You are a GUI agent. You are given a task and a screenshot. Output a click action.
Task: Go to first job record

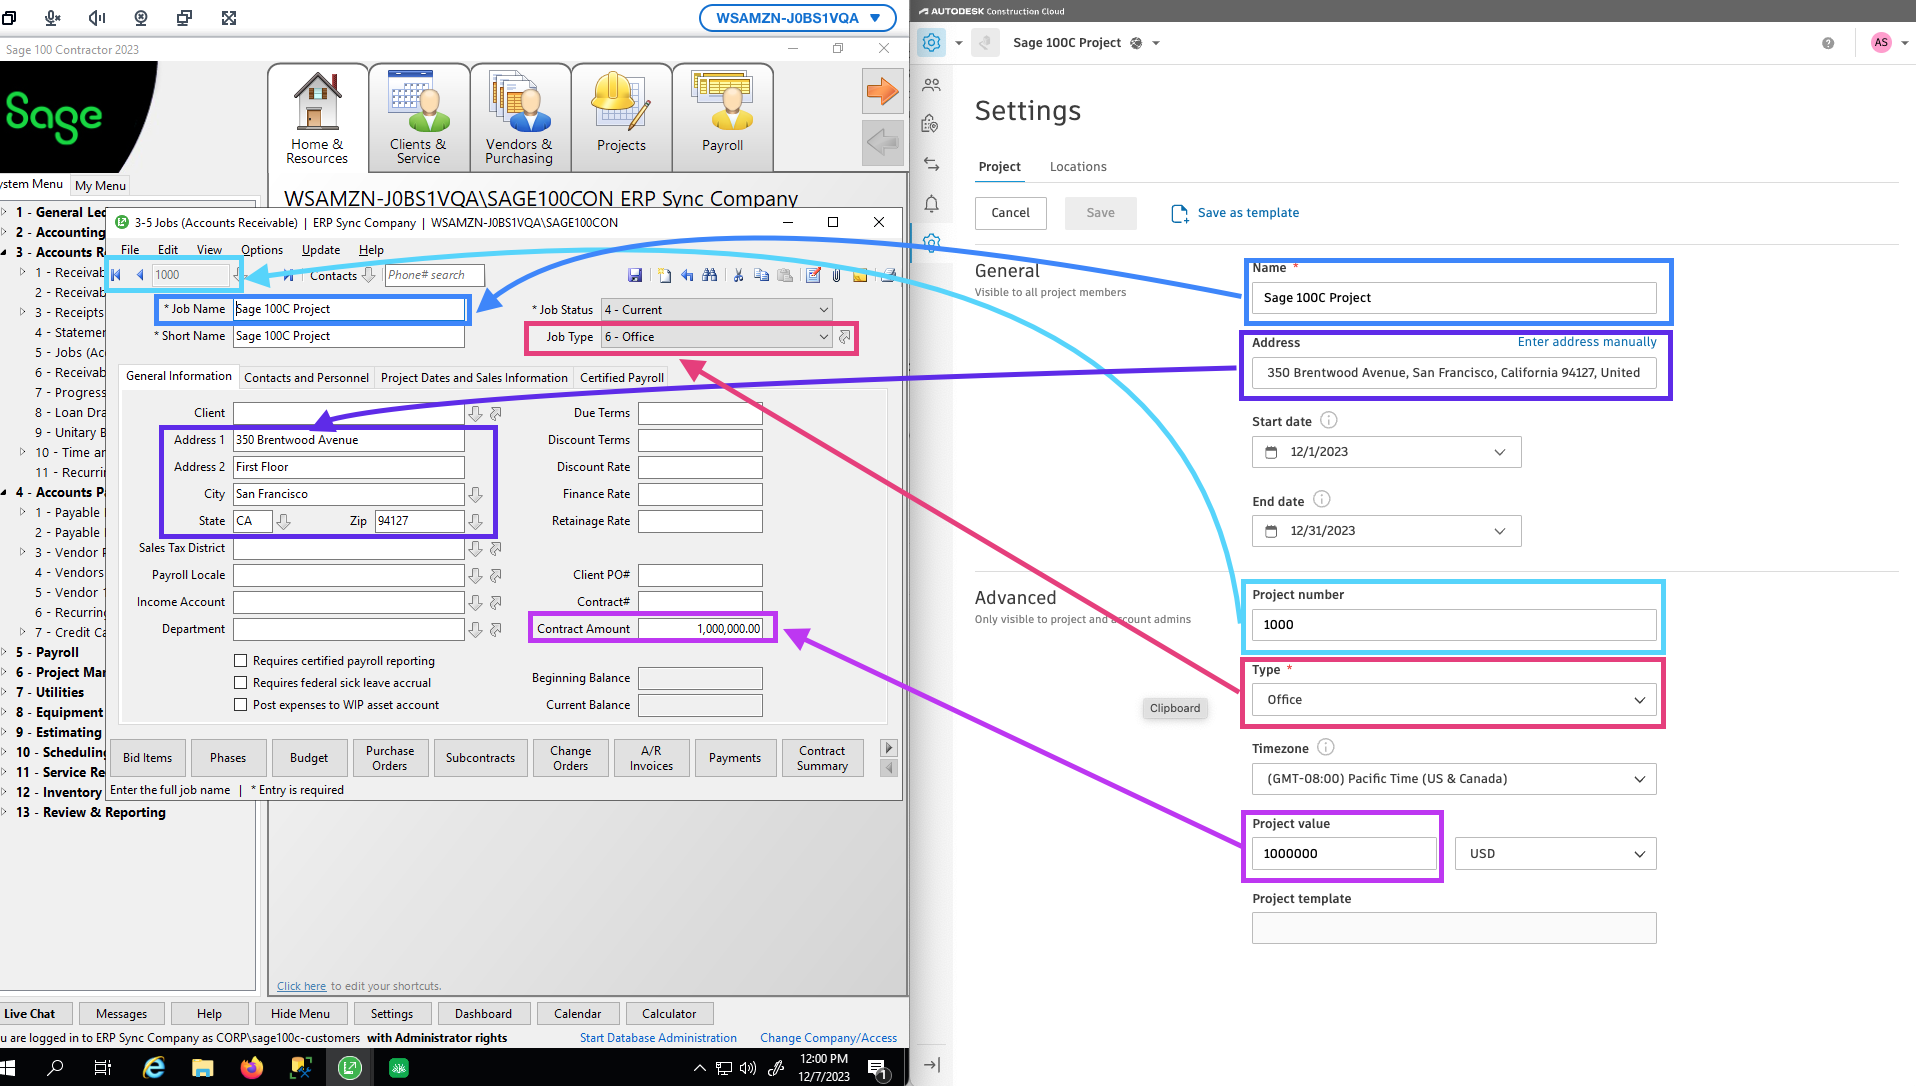click(116, 275)
